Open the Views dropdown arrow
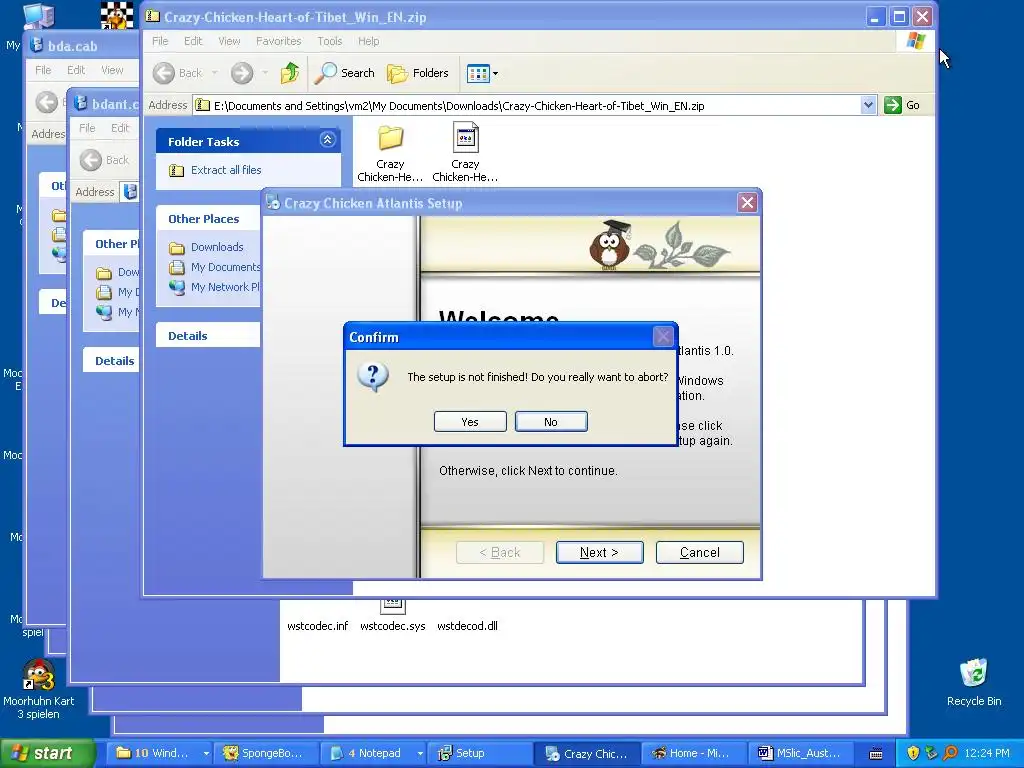This screenshot has height=768, width=1024. tap(496, 73)
